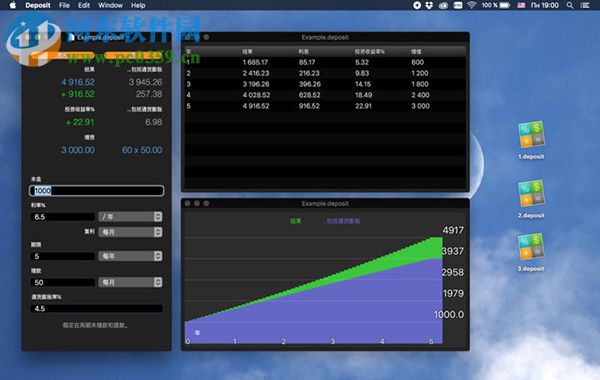
Task: Click the green "+ 22.91" return value
Action: [x=80, y=122]
